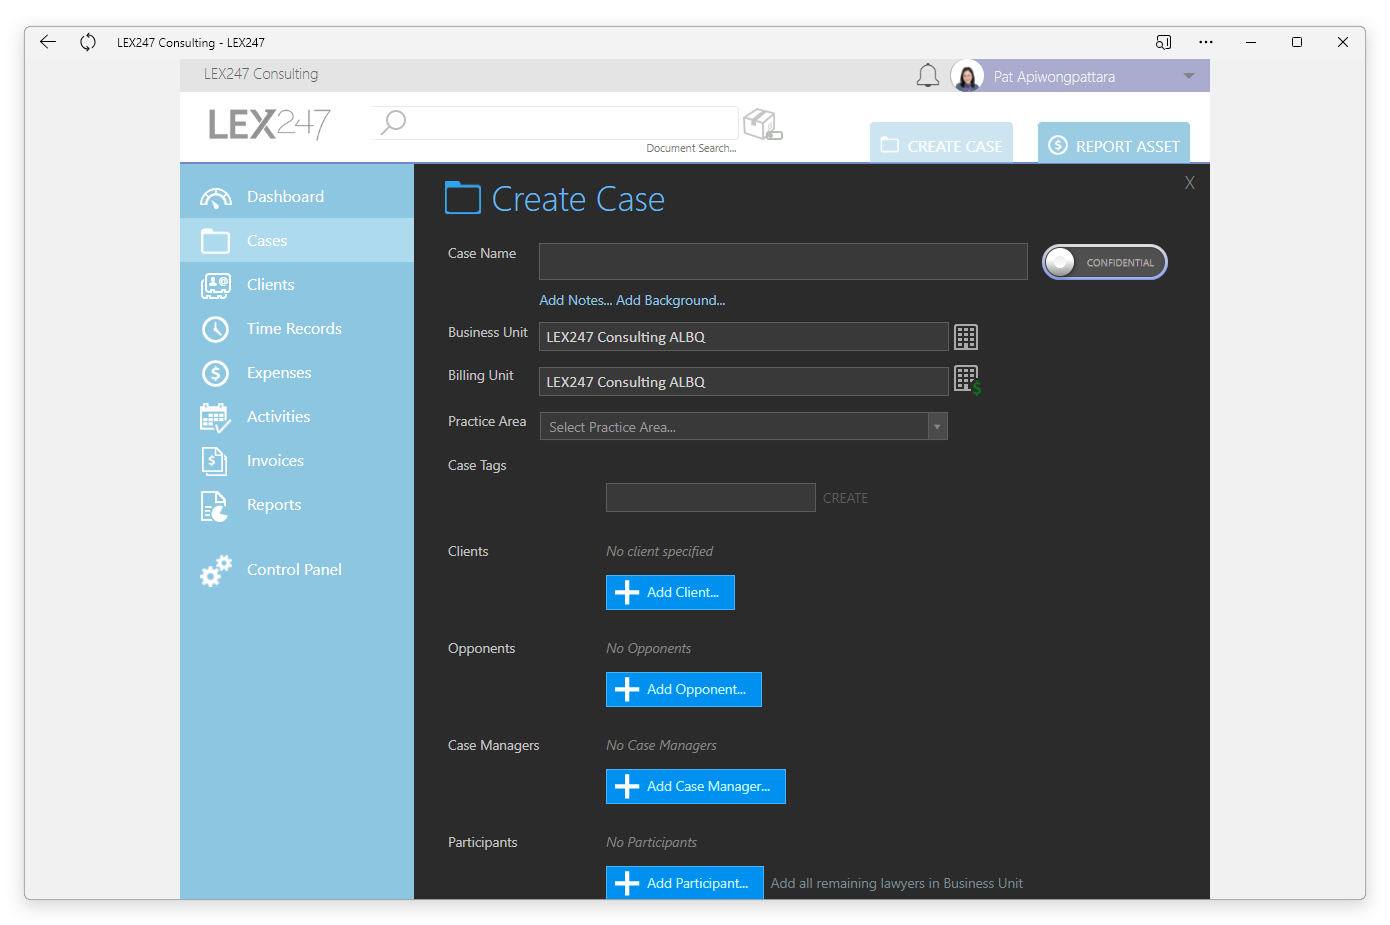Open Time Records section

point(297,329)
